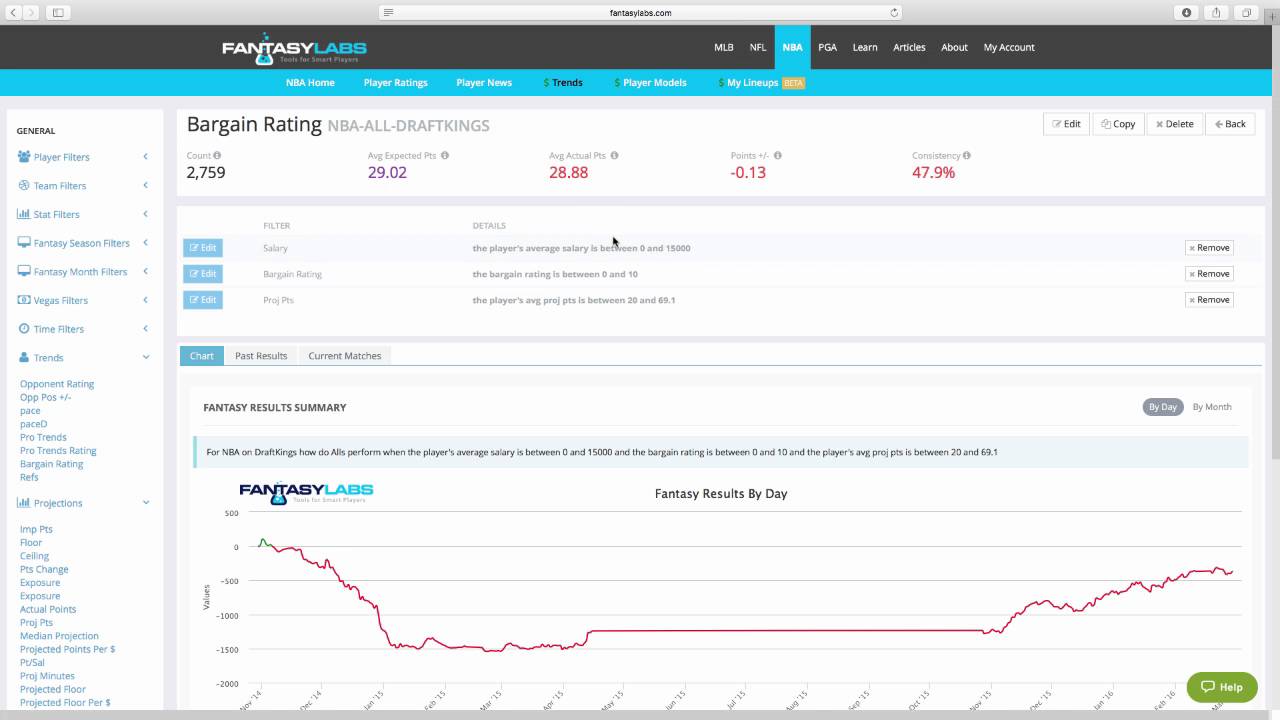Click the info icon beside Consistency
The width and height of the screenshot is (1280, 720).
966,156
